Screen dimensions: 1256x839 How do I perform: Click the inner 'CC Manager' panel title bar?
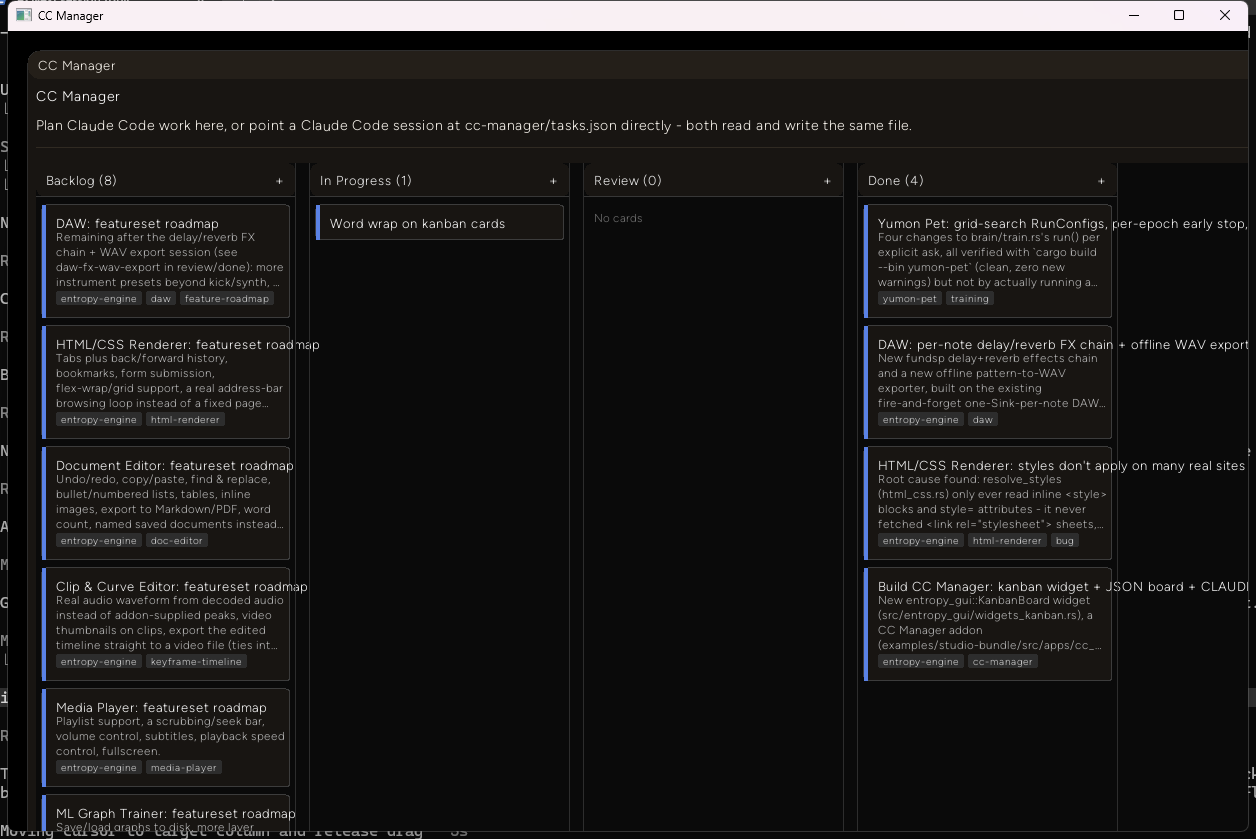coord(638,66)
